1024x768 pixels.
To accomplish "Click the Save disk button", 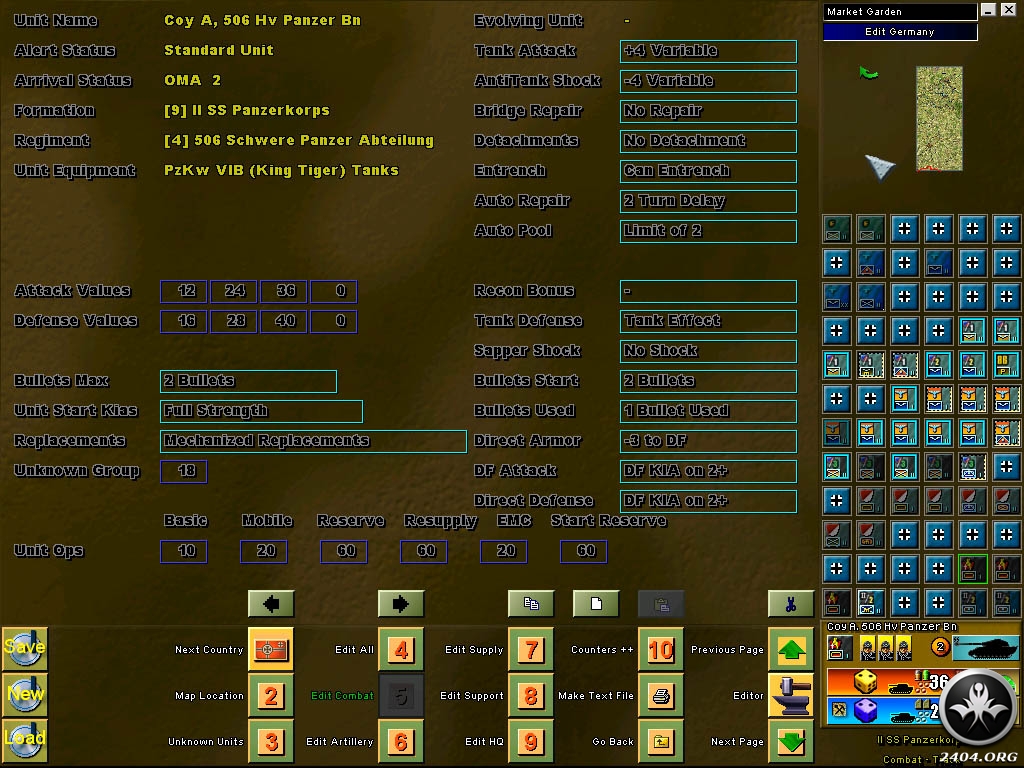I will pos(24,648).
